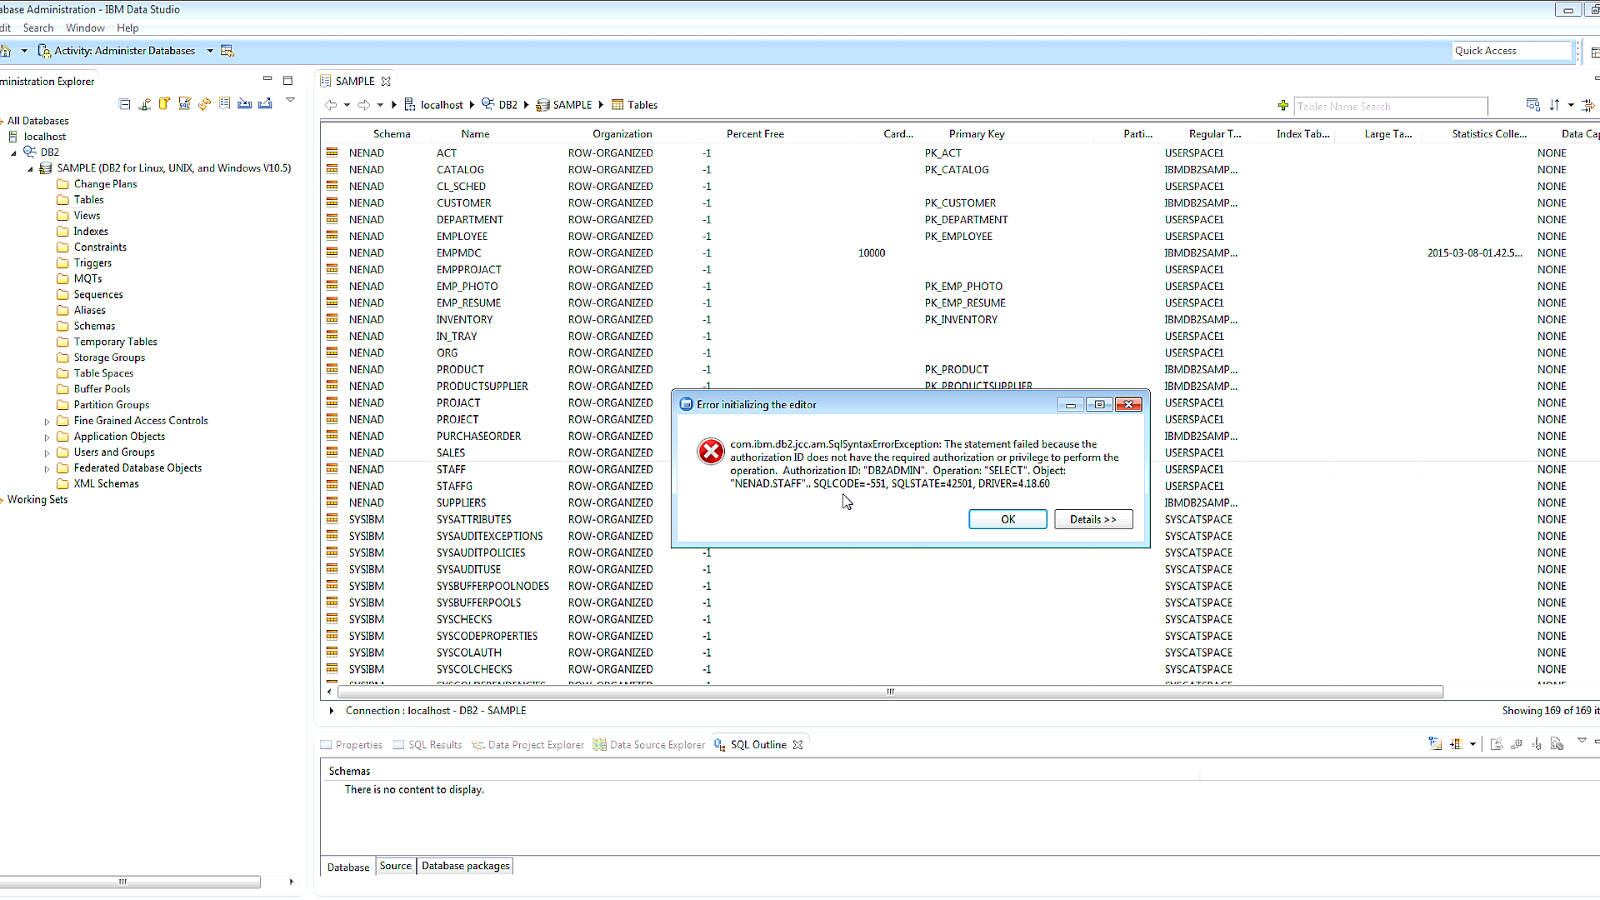Open the sort options dropdown arrow

pyautogui.click(x=1571, y=105)
